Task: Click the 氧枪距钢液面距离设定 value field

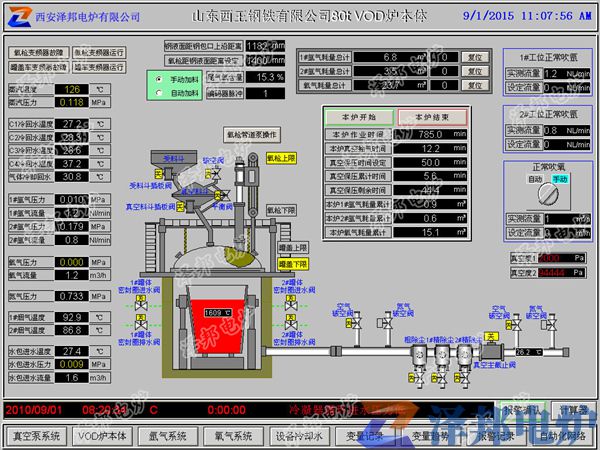Action: point(262,60)
